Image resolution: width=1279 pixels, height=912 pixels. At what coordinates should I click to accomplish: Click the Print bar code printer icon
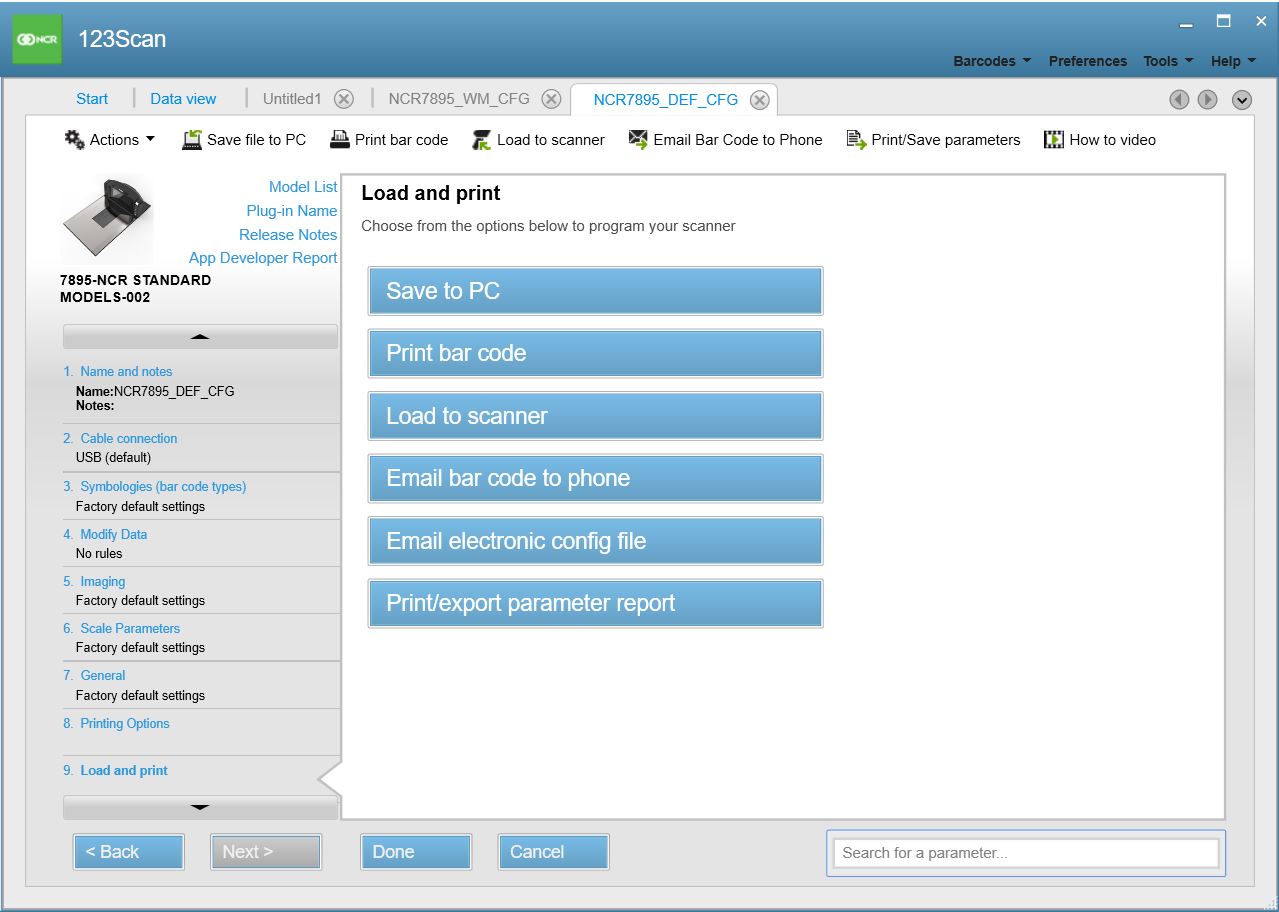[340, 139]
